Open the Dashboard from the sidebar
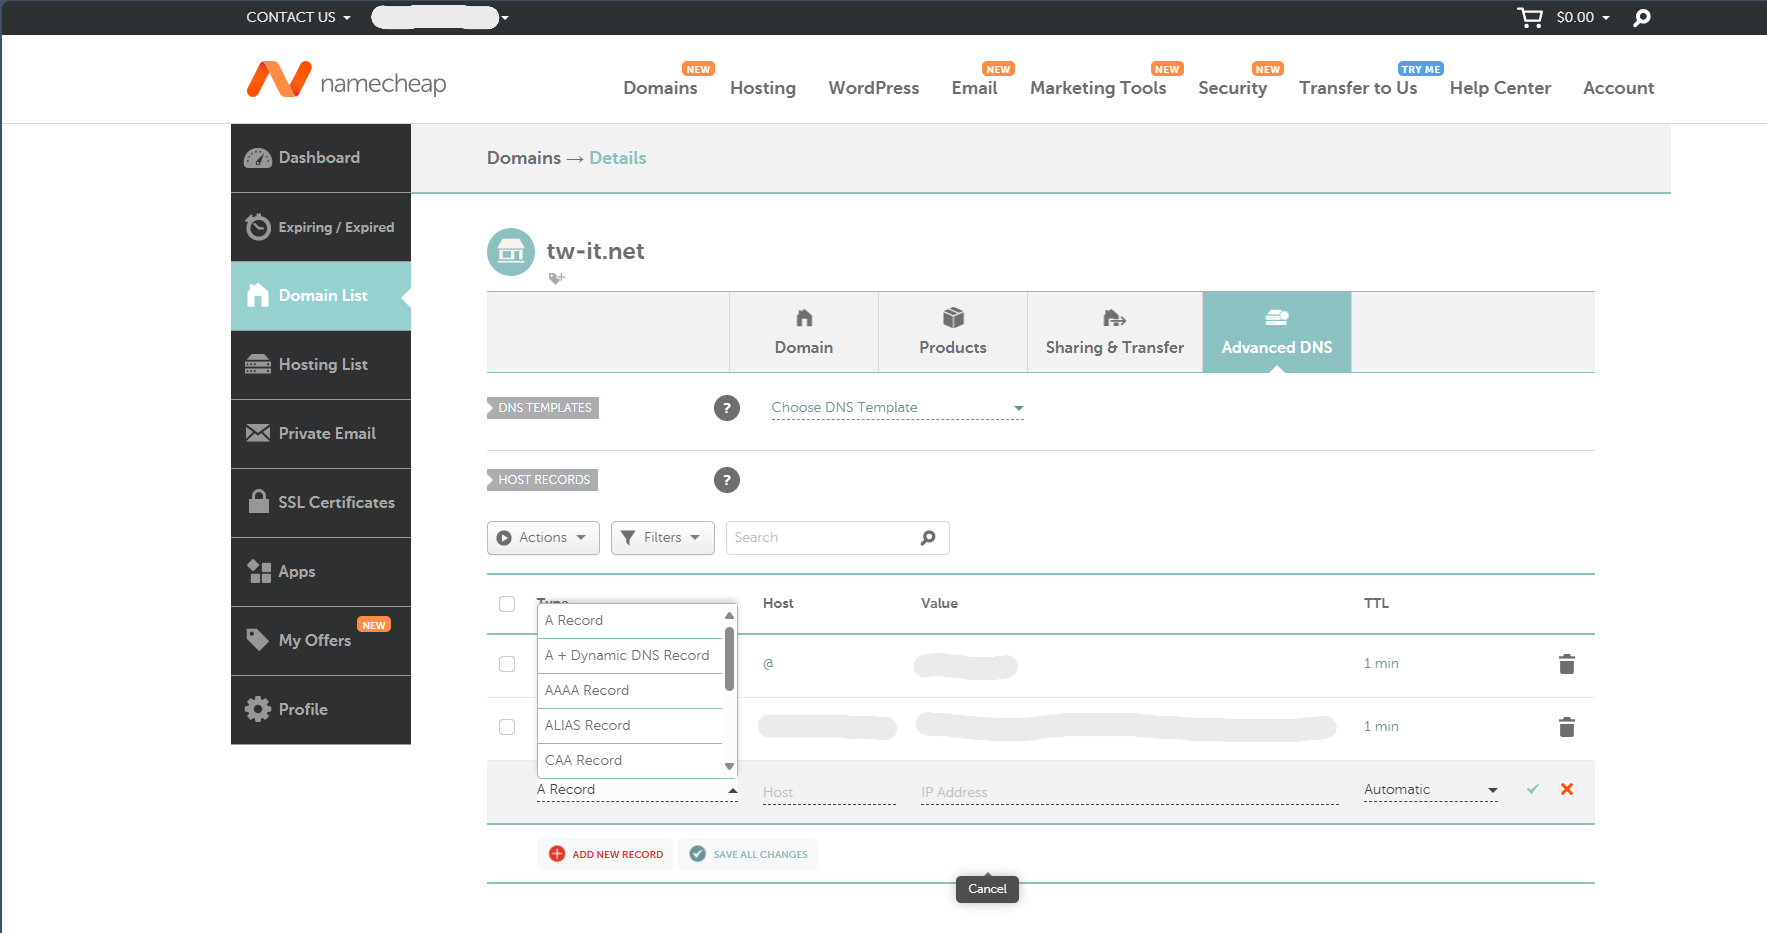 (319, 157)
